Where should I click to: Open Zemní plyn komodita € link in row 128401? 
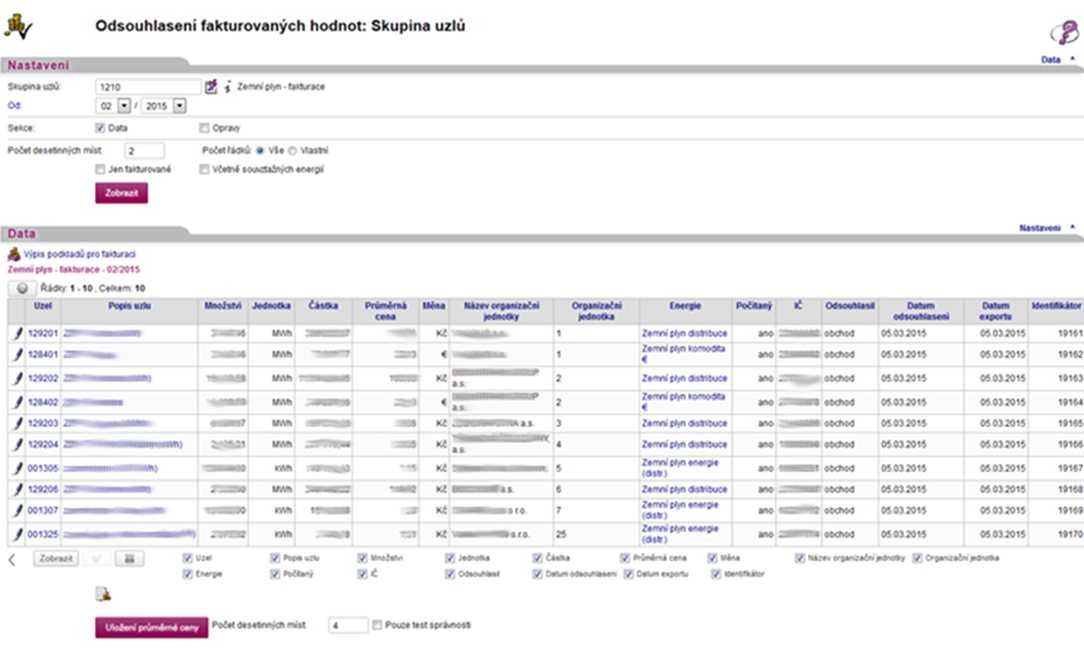[684, 354]
